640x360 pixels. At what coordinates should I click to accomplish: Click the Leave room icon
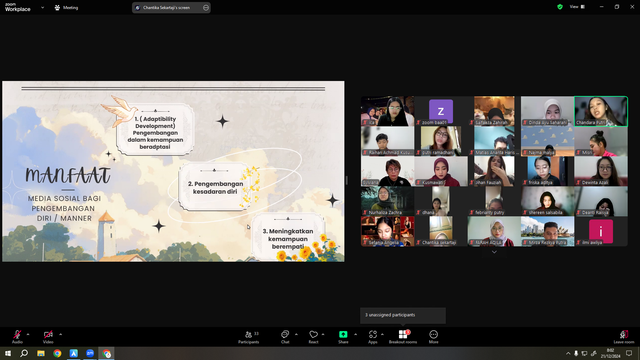[624, 334]
